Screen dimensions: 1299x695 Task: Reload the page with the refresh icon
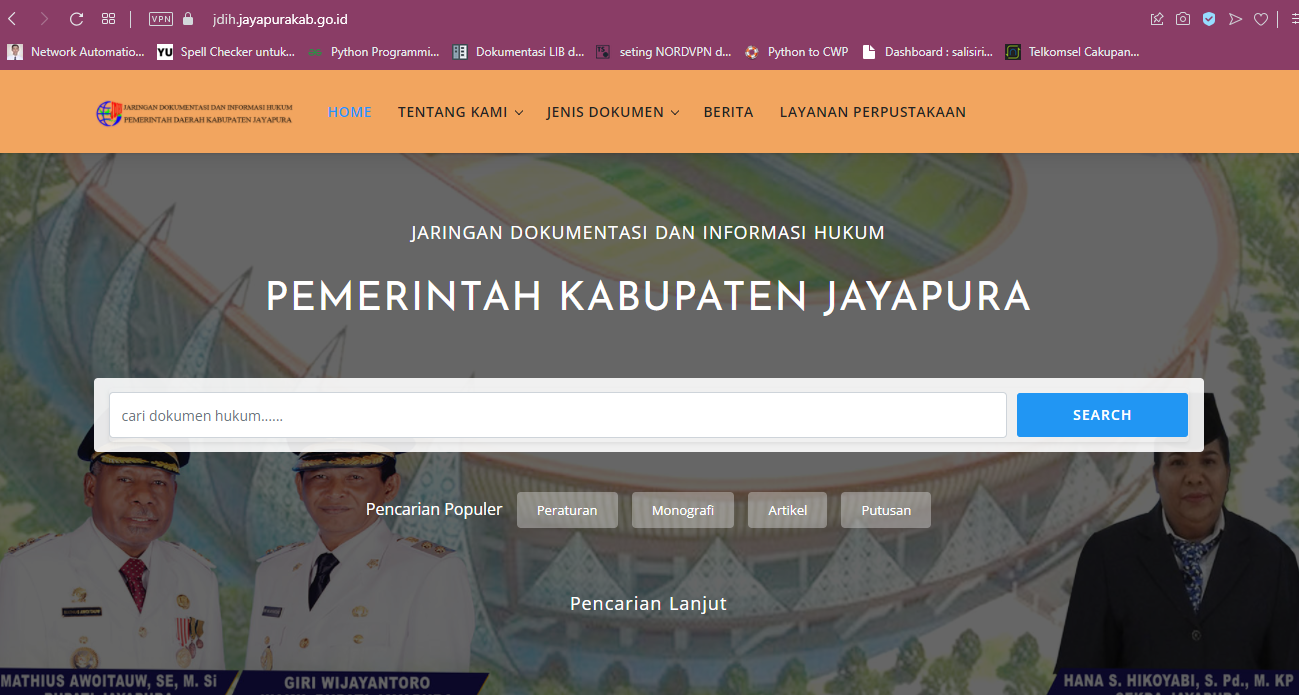point(76,19)
